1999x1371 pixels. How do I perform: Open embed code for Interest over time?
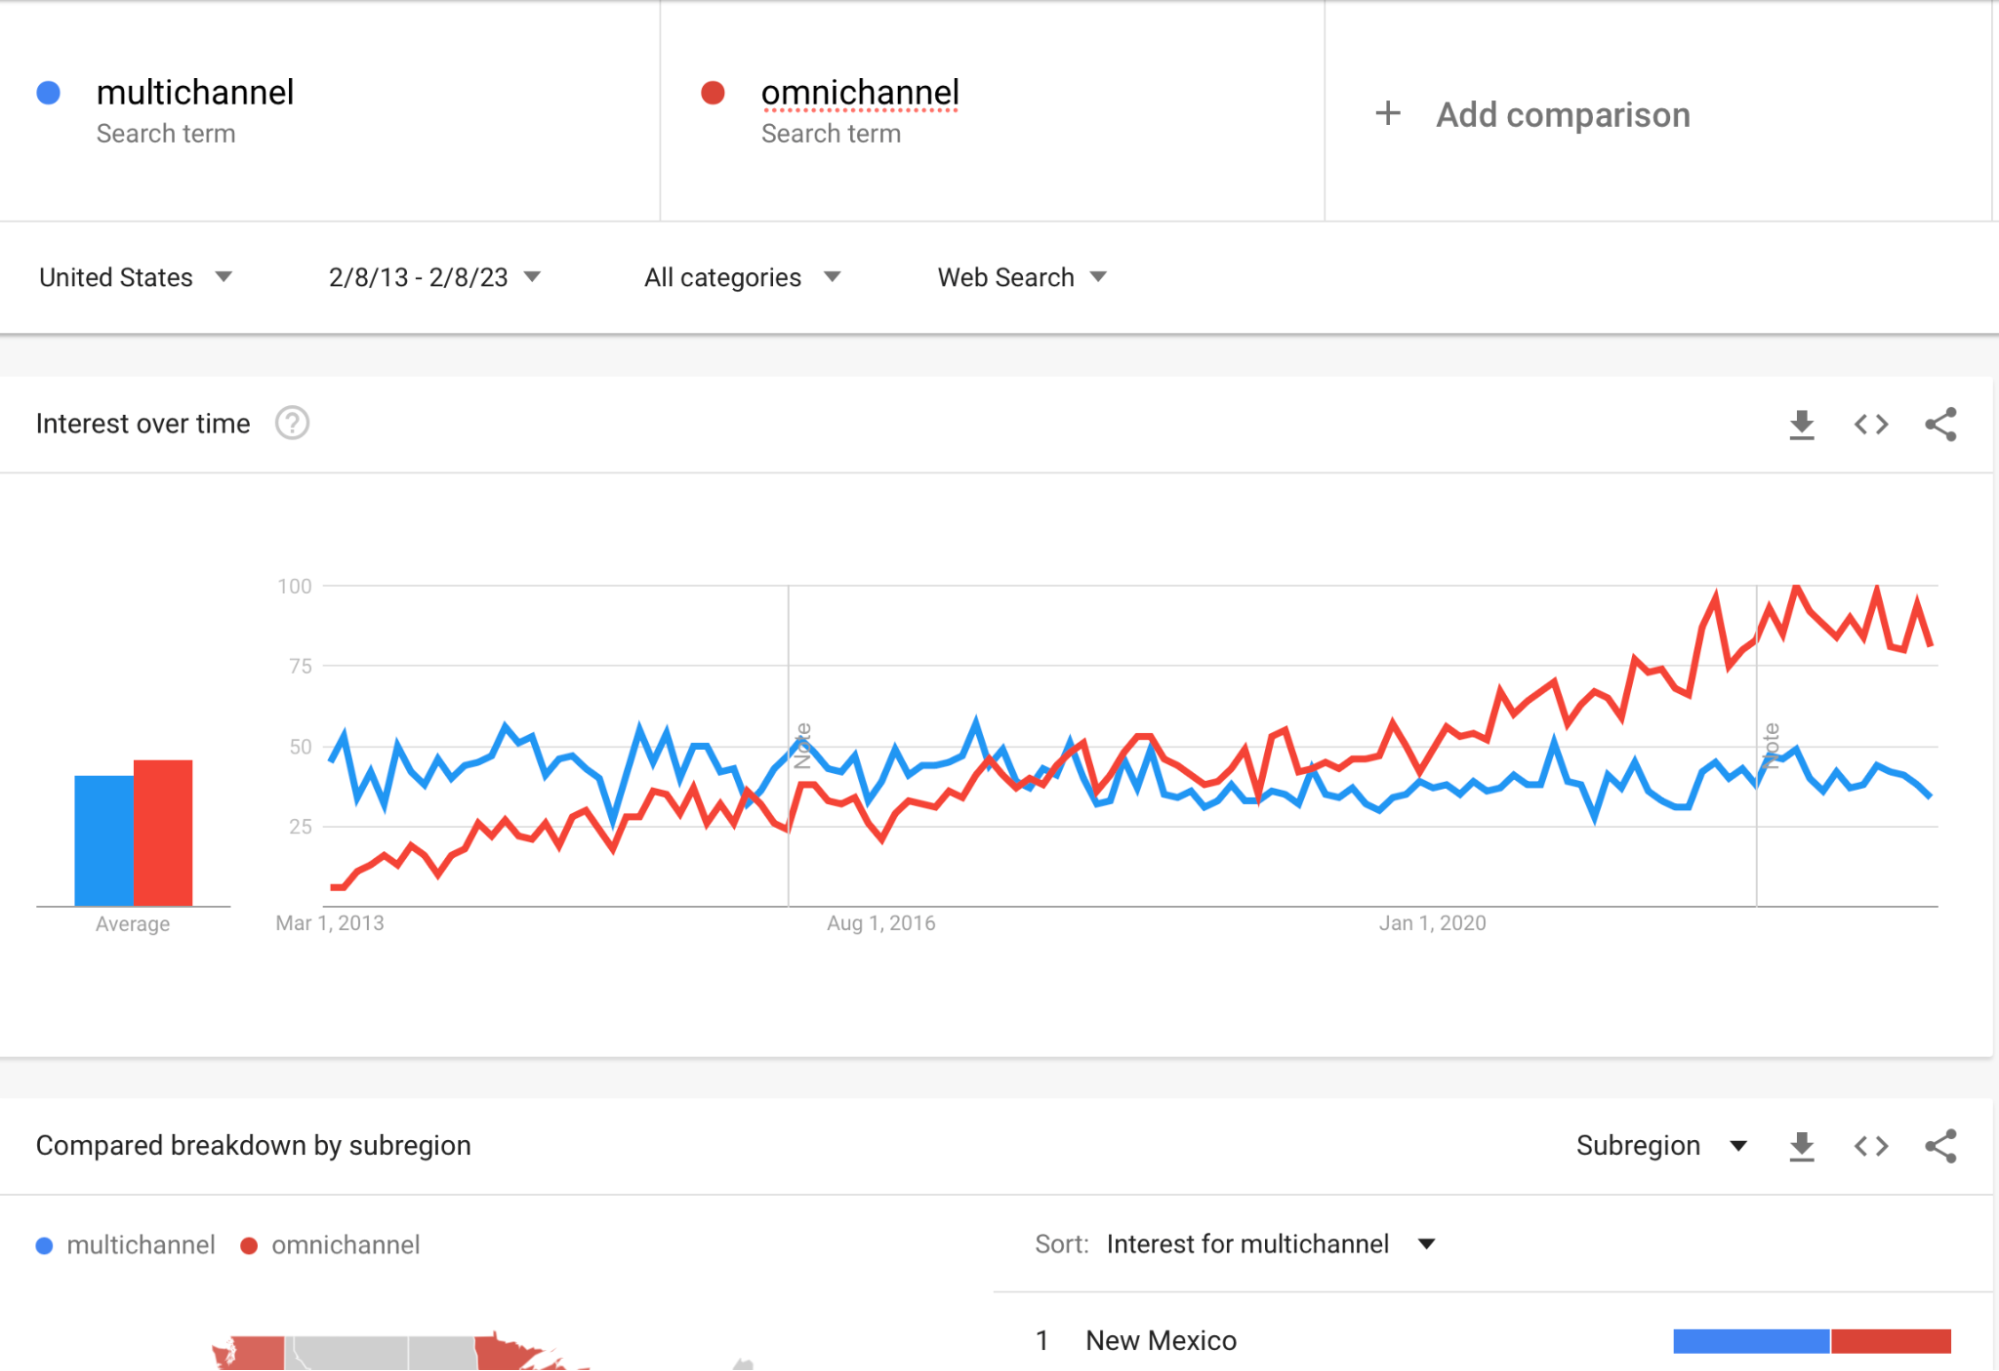(1871, 425)
